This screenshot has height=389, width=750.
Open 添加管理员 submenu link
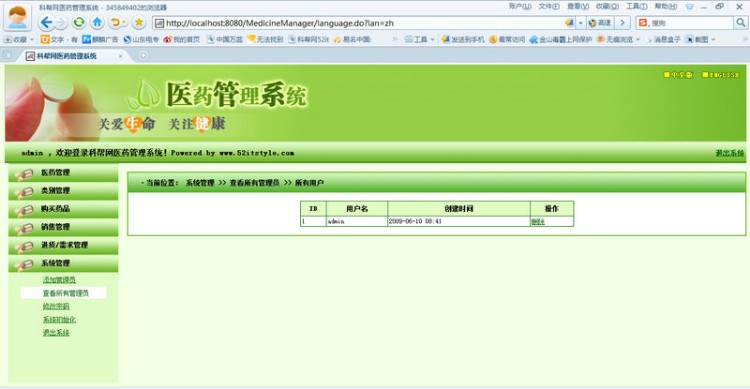pyautogui.click(x=59, y=280)
